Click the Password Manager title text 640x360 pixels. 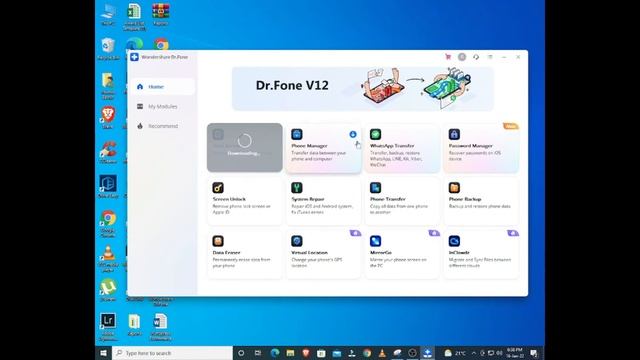[471, 146]
